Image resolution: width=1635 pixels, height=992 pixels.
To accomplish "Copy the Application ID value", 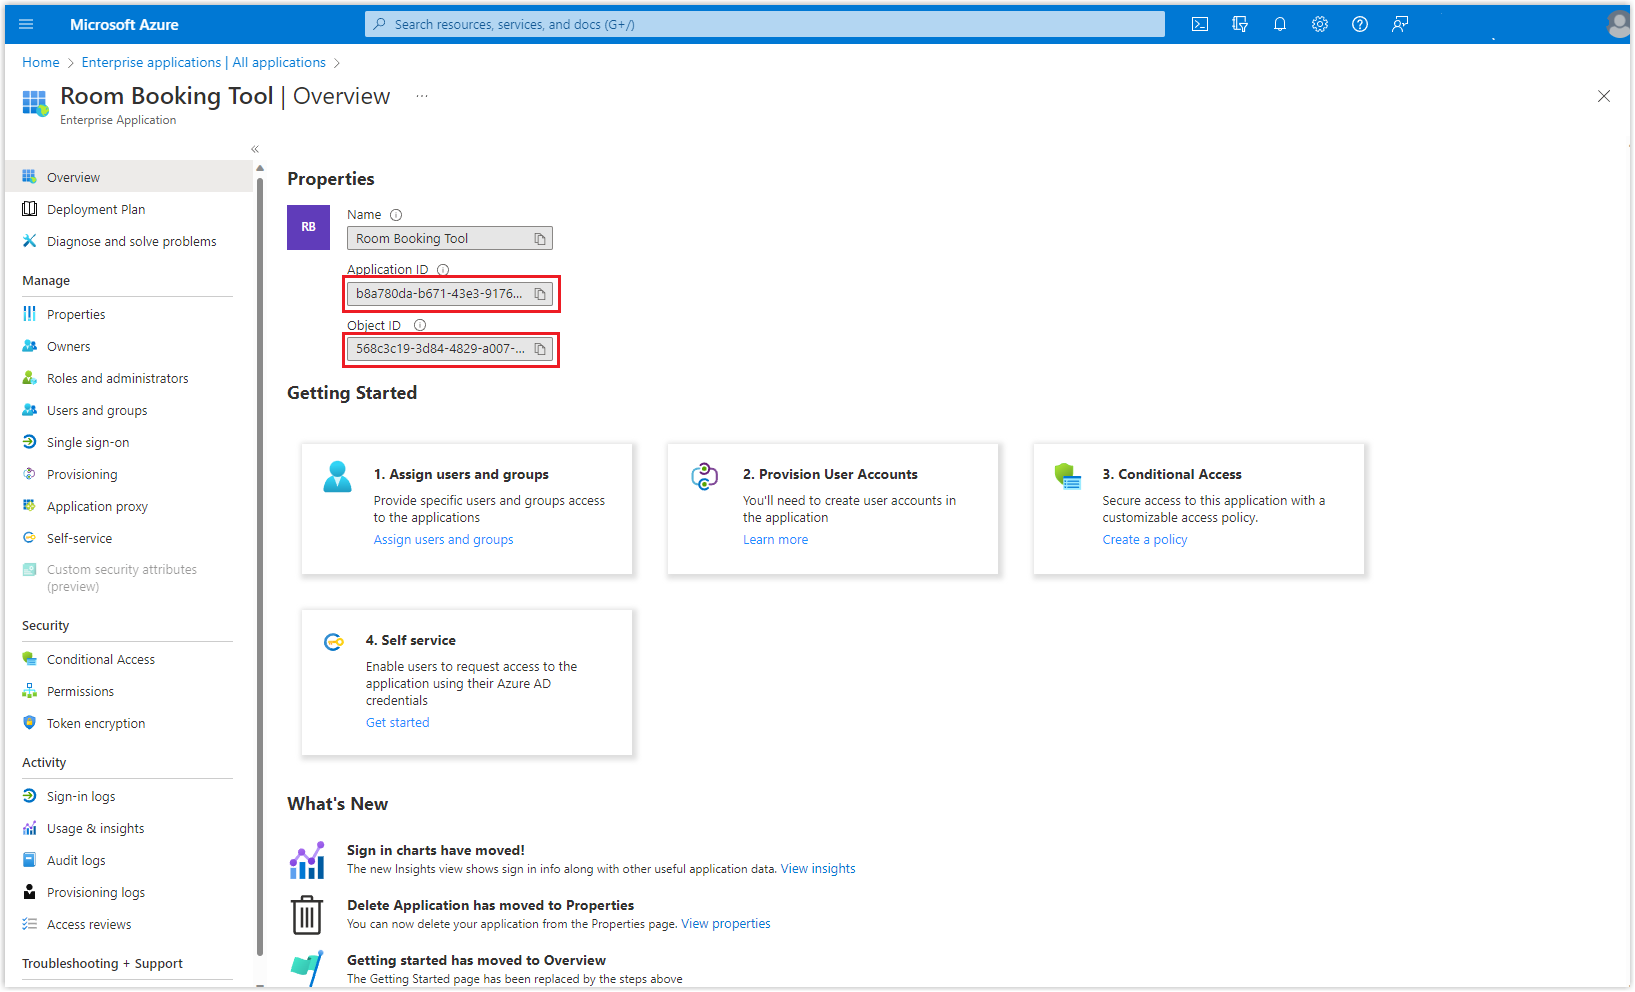I will click(x=540, y=293).
